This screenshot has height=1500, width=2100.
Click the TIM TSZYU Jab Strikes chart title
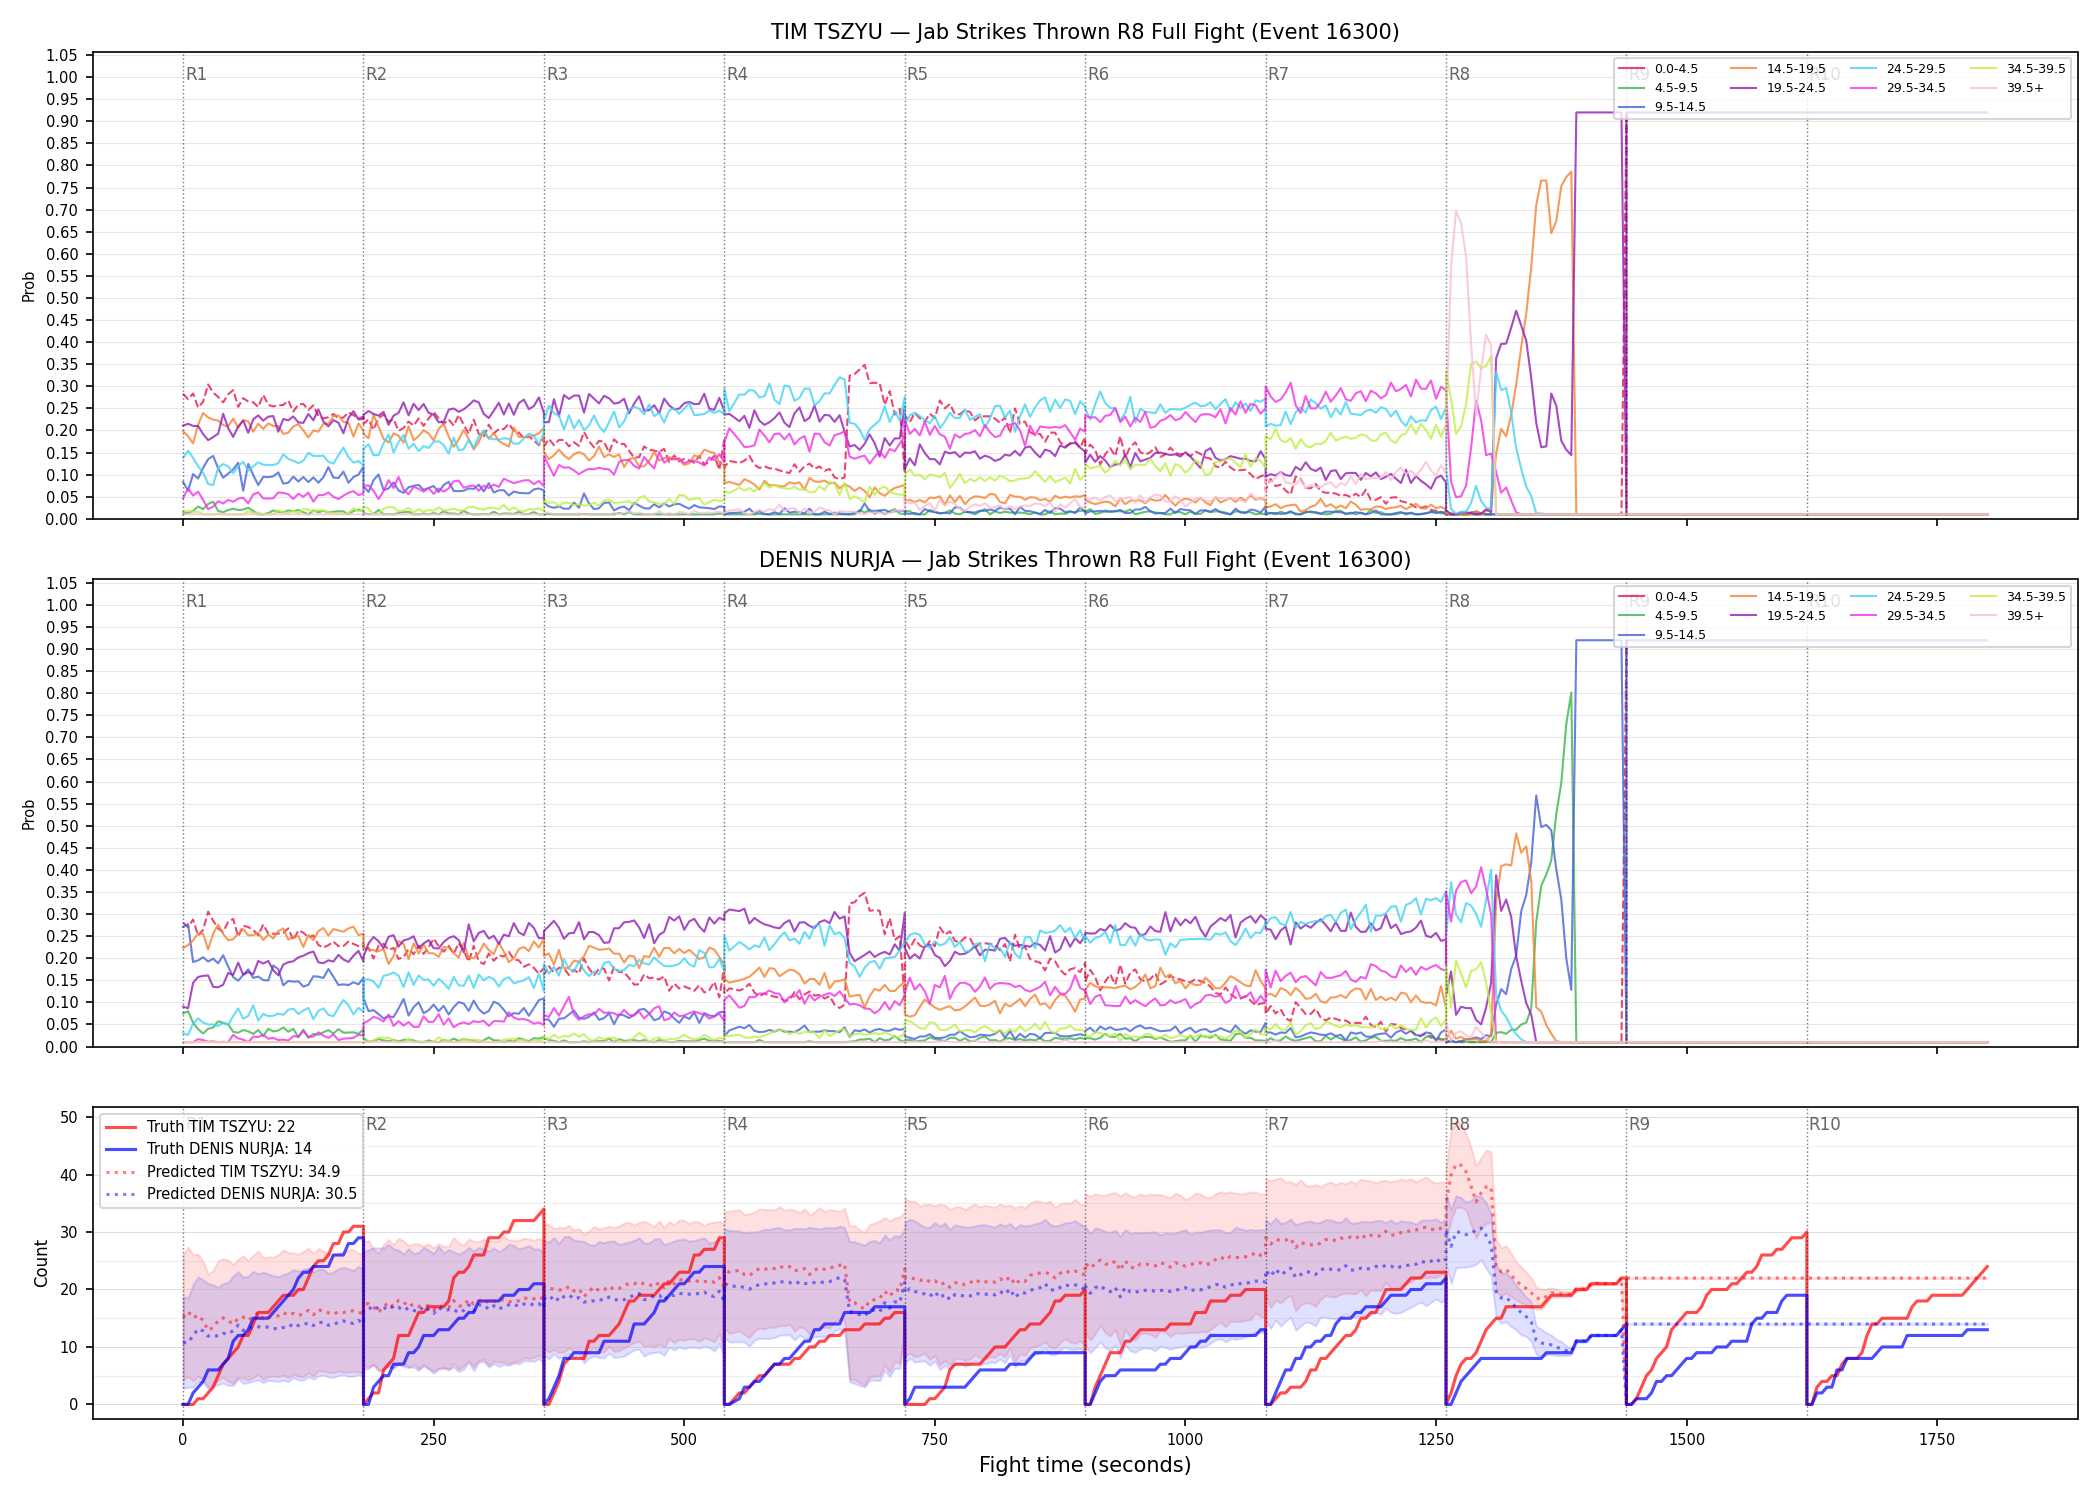click(x=1085, y=32)
